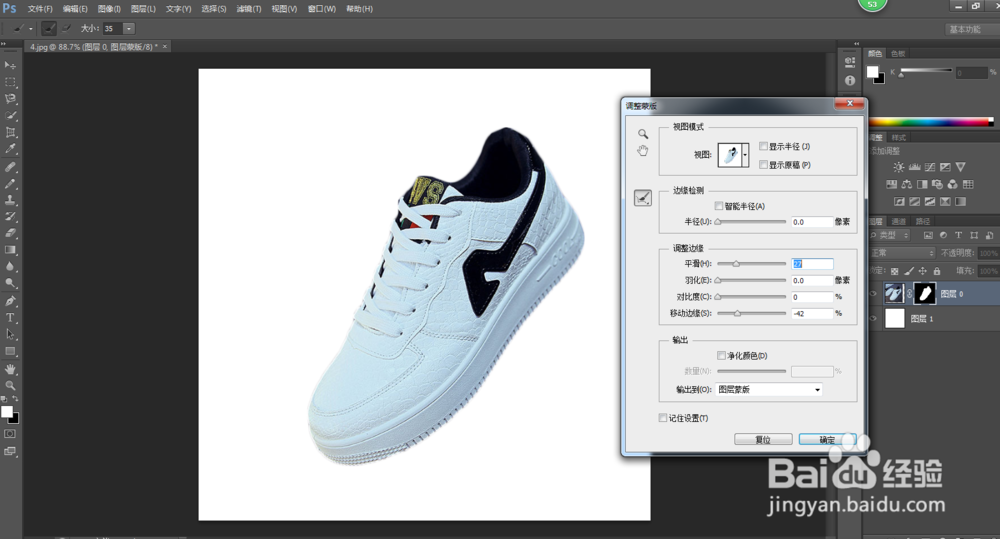
Task: Click the Zoom tool in Refine Mask dialog
Action: [643, 134]
